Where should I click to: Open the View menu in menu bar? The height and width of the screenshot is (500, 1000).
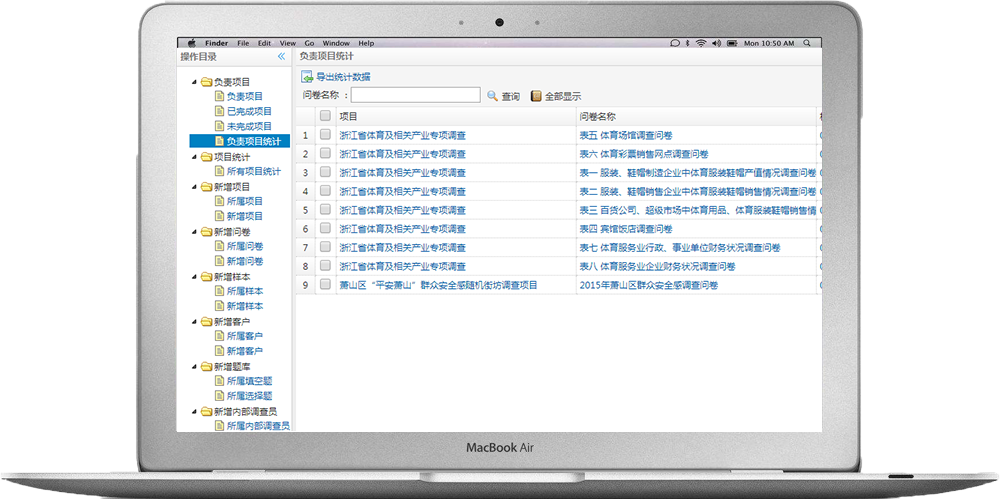[x=288, y=43]
